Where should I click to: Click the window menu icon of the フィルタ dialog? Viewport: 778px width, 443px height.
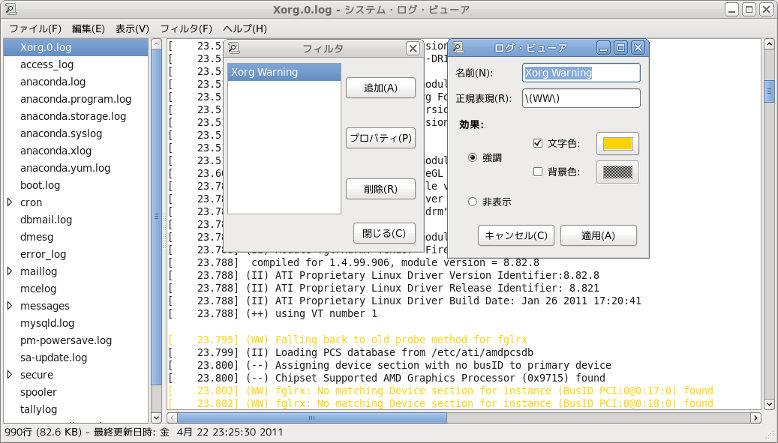click(233, 48)
